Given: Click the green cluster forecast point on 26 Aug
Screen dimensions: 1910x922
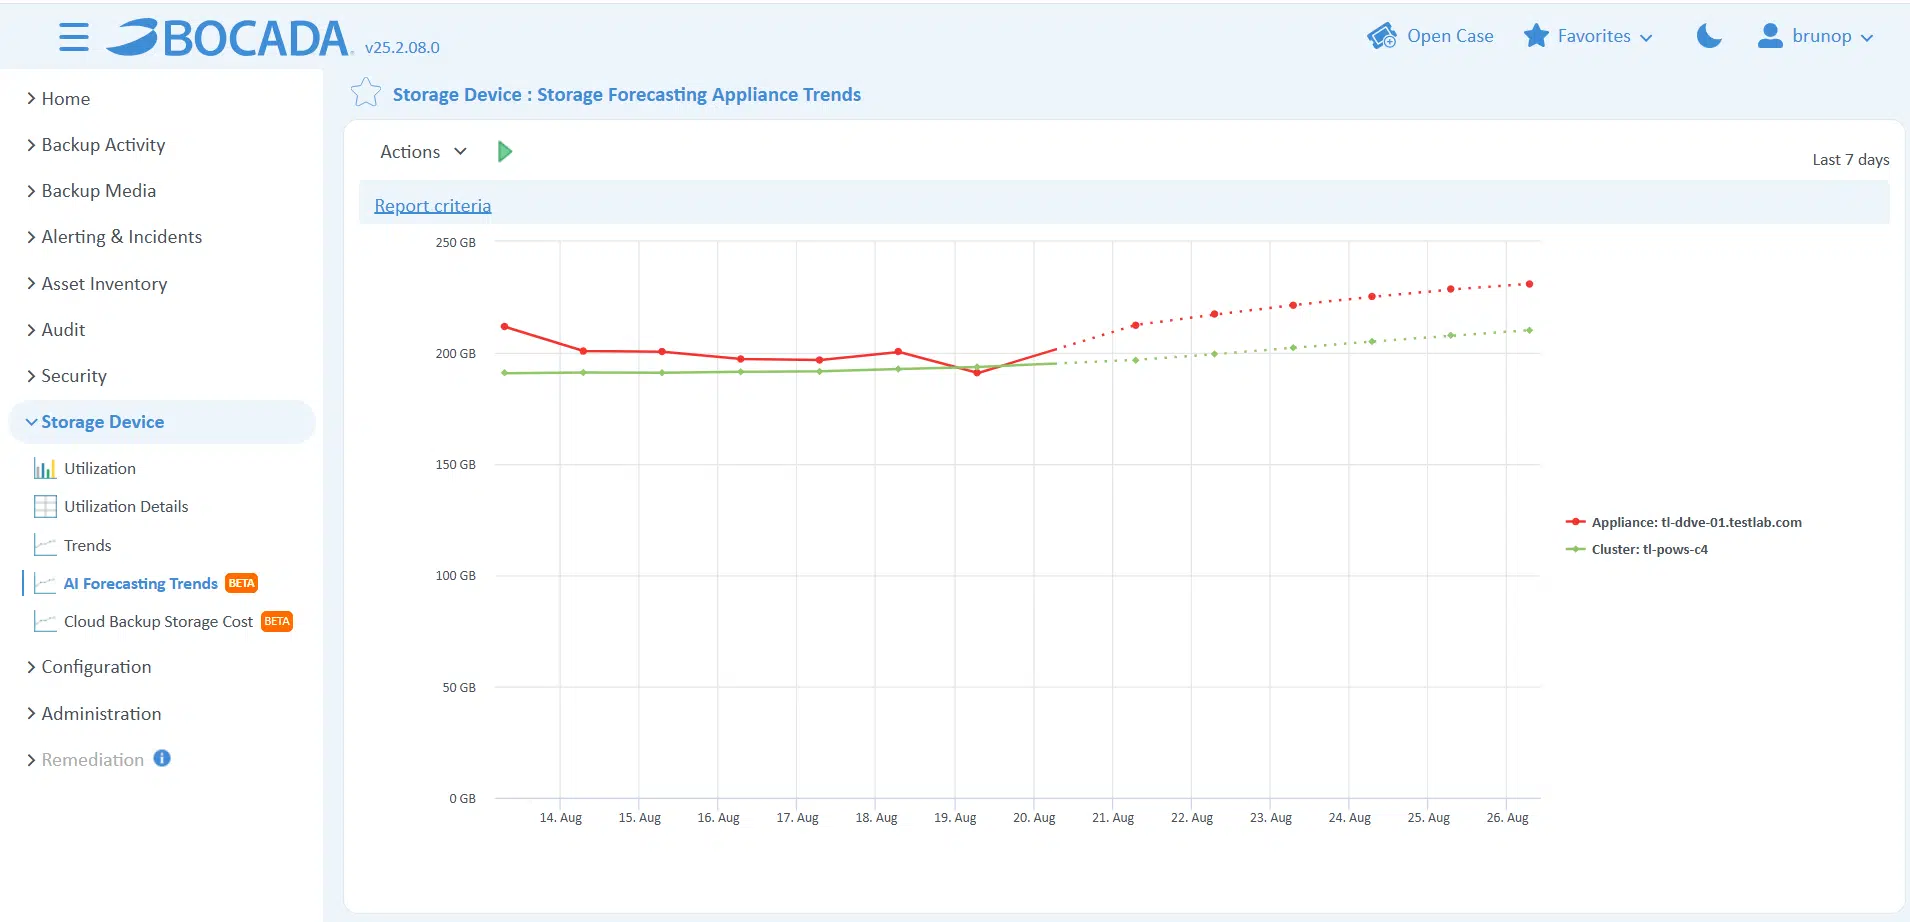Looking at the screenshot, I should 1529,330.
